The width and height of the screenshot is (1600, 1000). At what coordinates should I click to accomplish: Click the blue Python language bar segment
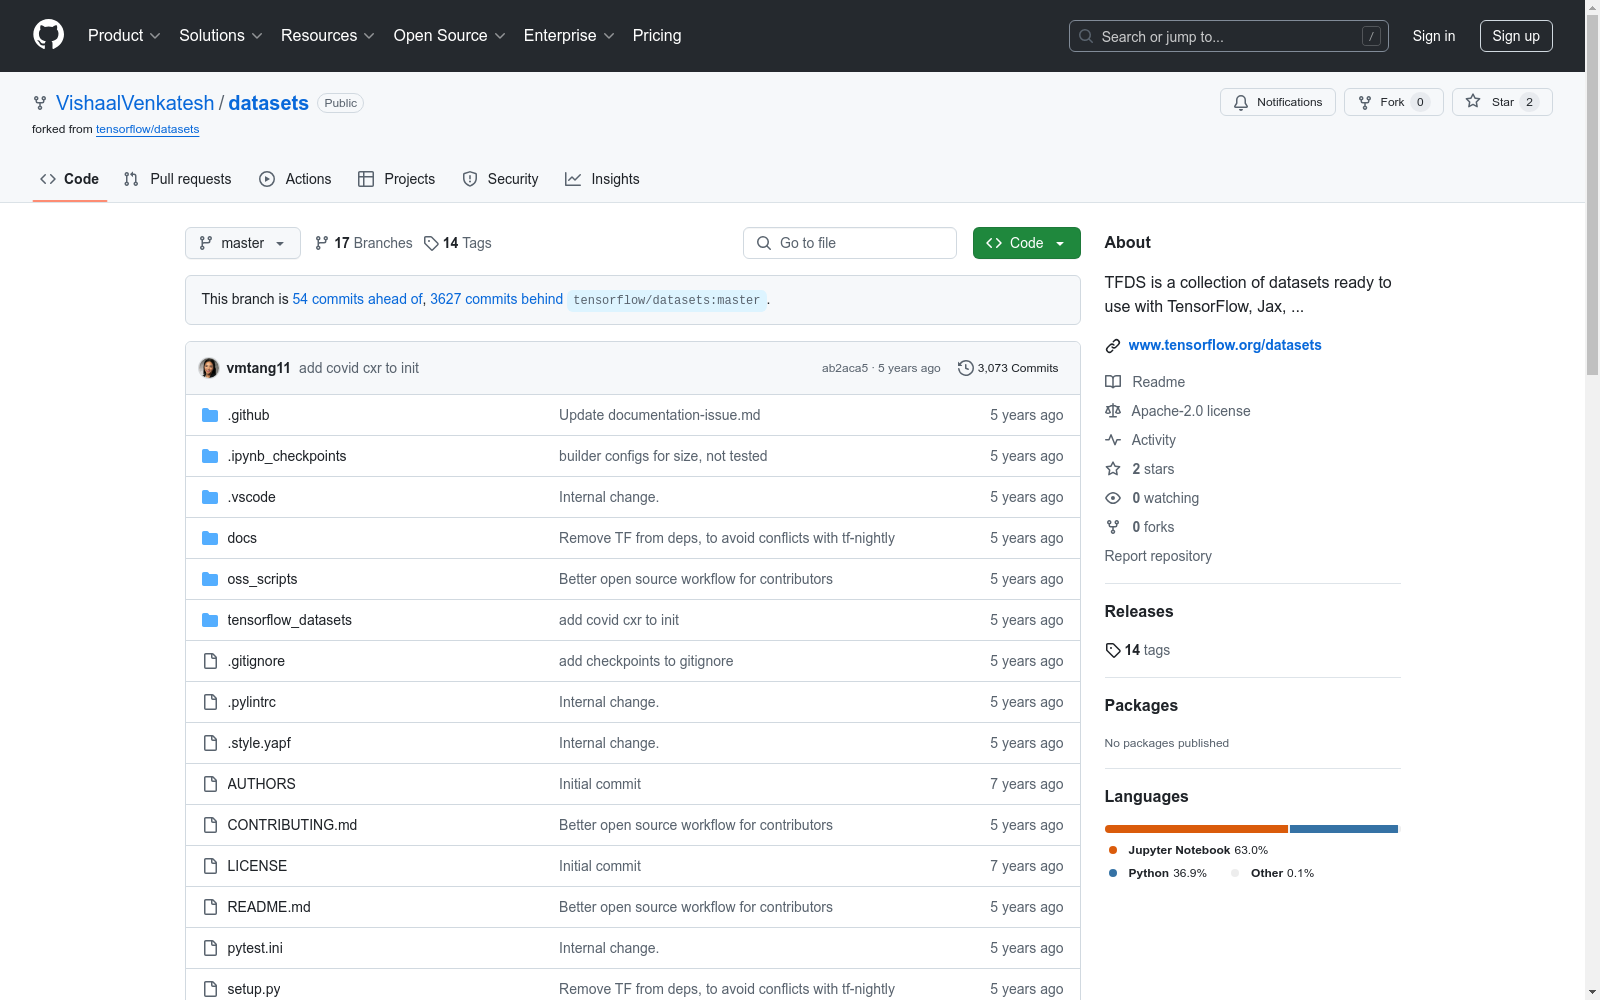coord(1344,829)
